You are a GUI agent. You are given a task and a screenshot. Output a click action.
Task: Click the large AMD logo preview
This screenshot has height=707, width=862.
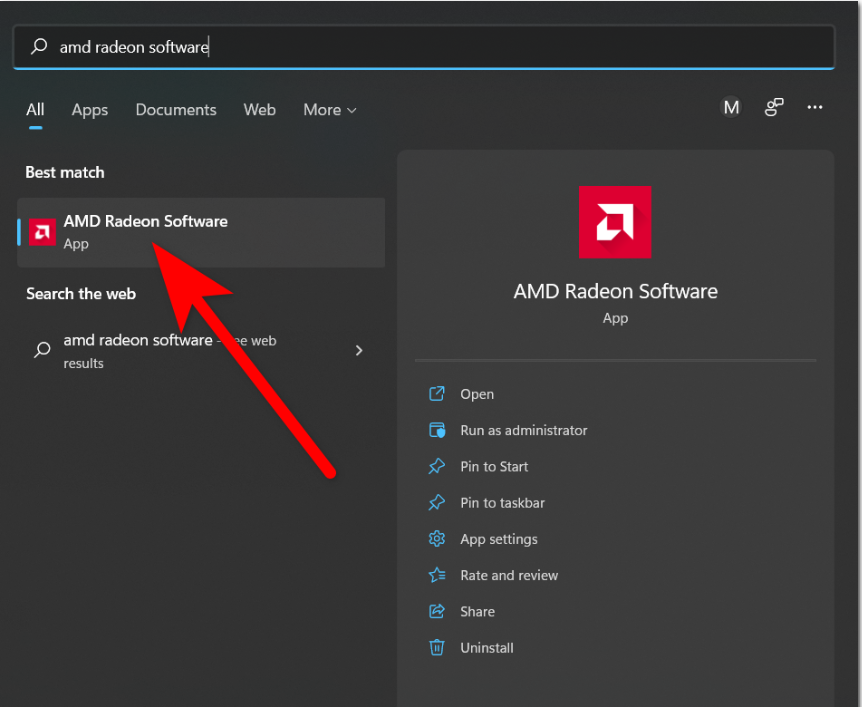(614, 222)
